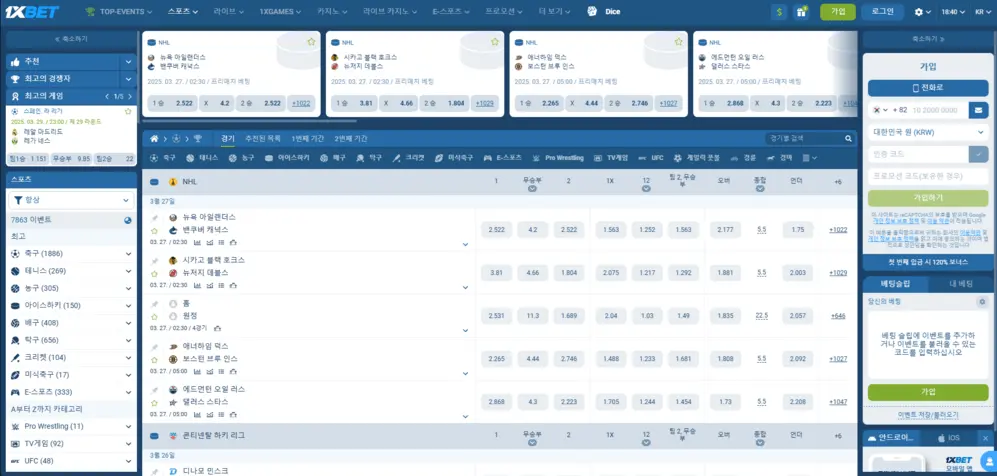
Task: Open the 1XGAMES menu
Action: [280, 11]
